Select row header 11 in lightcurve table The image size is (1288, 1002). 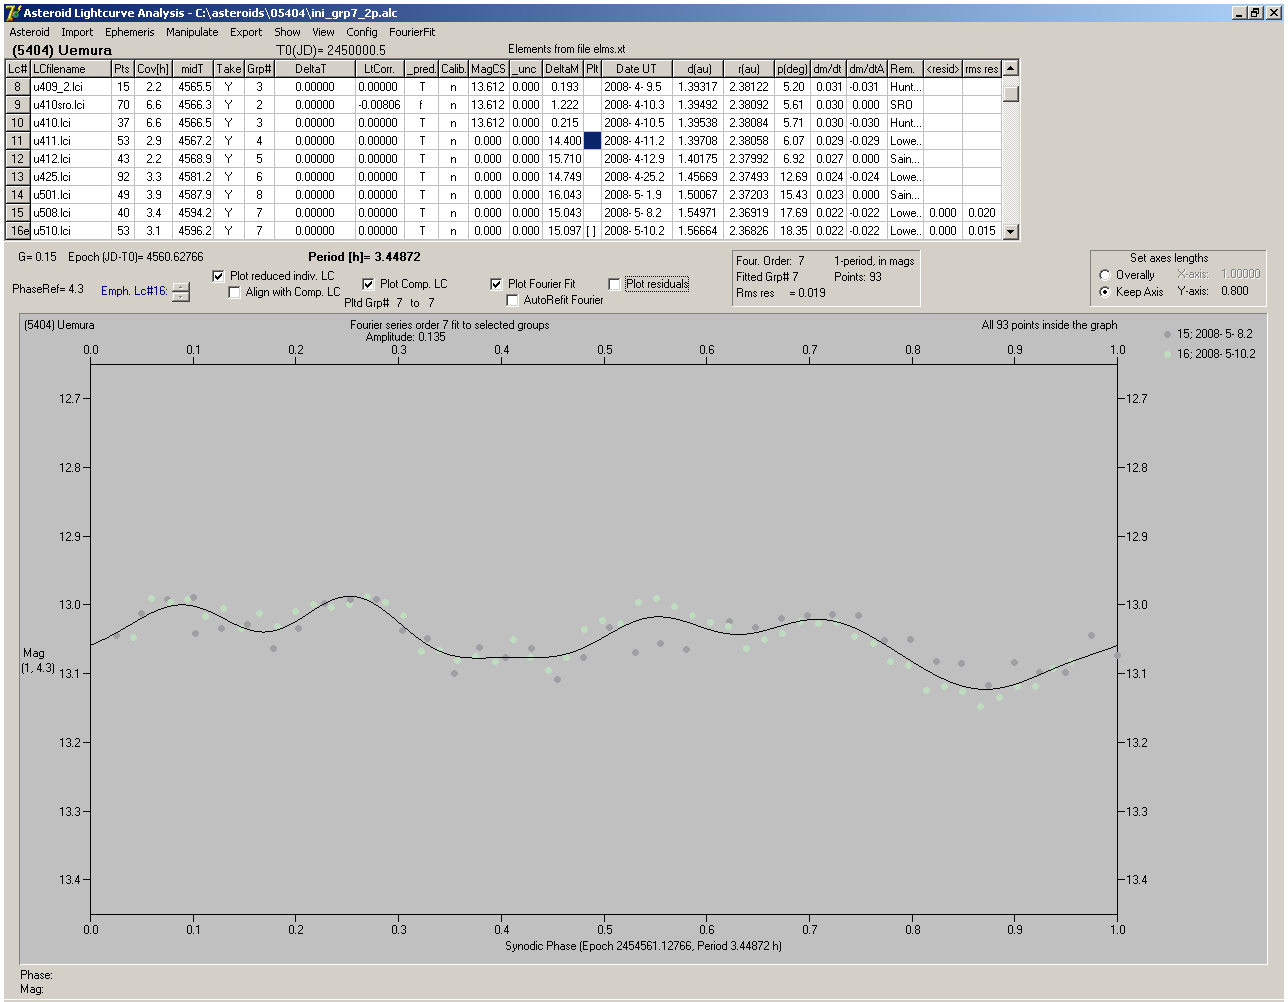click(18, 141)
